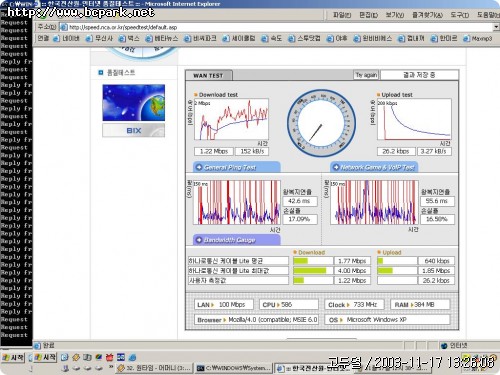Click the earth and space thumbnail image
This screenshot has width=500, height=375.
134,103
